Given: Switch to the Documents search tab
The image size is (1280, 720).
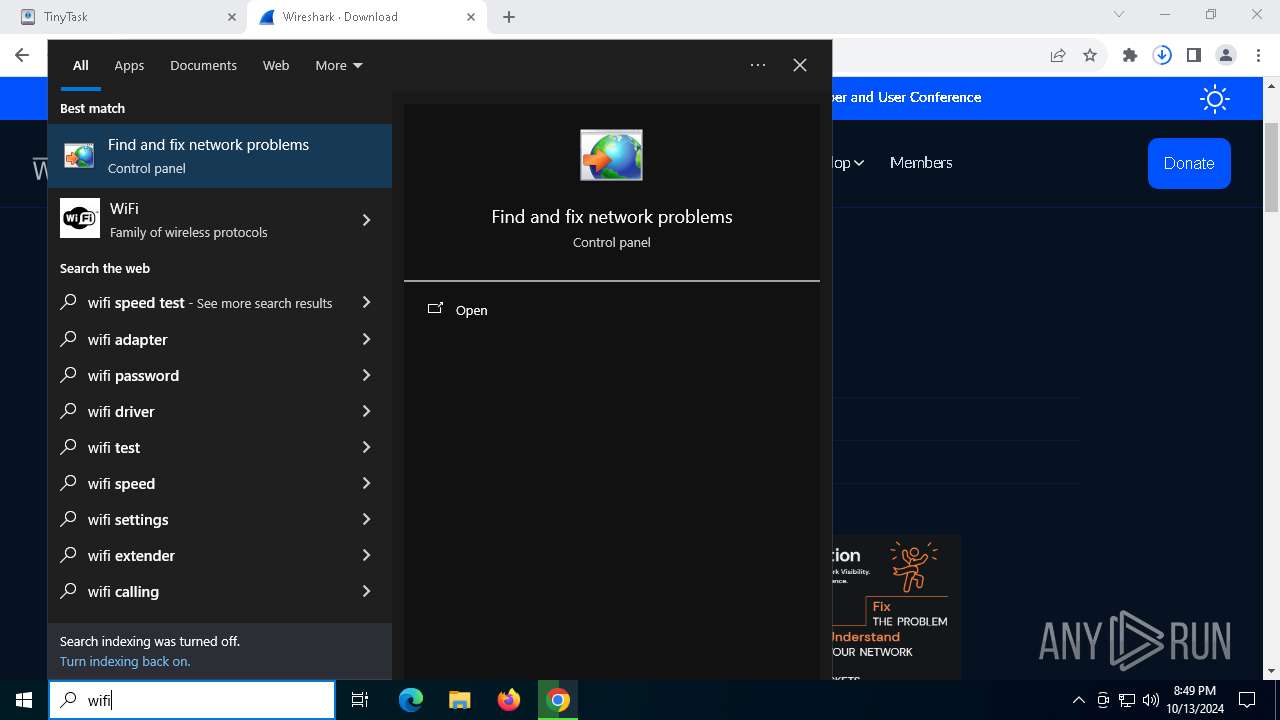Looking at the screenshot, I should pyautogui.click(x=203, y=65).
